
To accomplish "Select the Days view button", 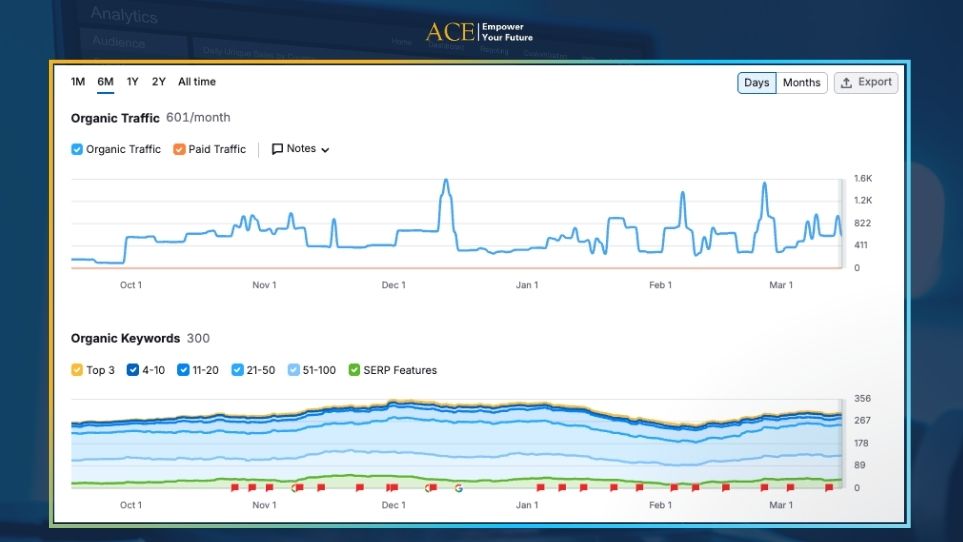I will pyautogui.click(x=757, y=83).
